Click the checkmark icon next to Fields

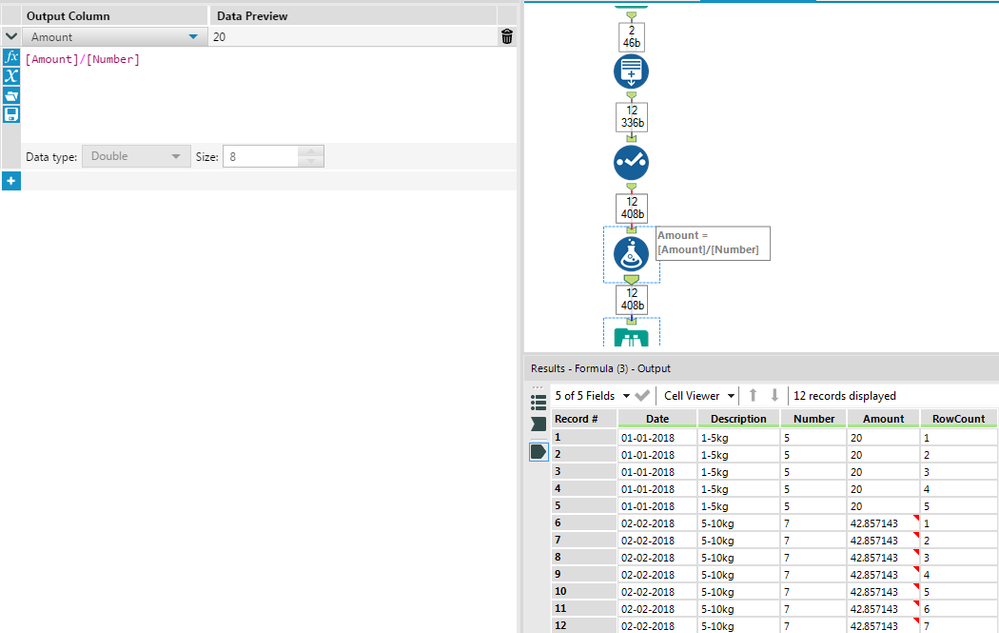[x=642, y=396]
